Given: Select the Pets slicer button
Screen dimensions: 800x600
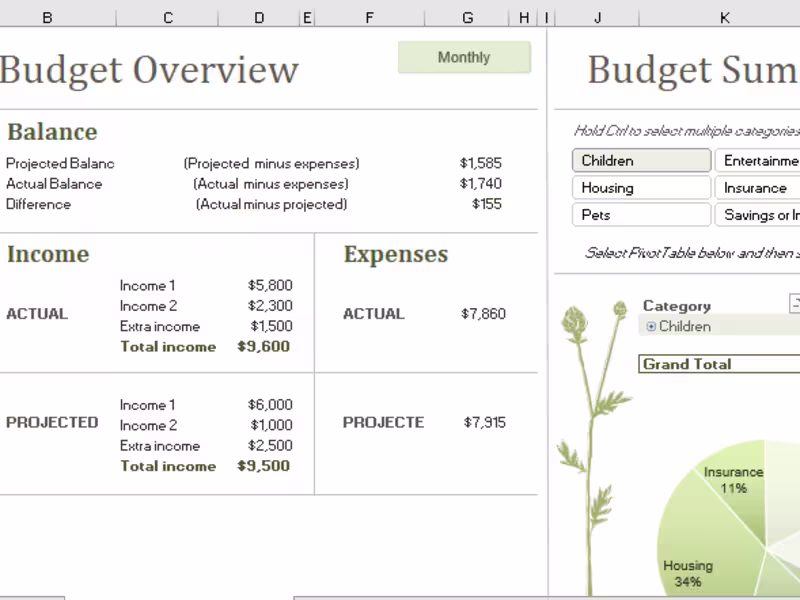Looking at the screenshot, I should point(641,215).
